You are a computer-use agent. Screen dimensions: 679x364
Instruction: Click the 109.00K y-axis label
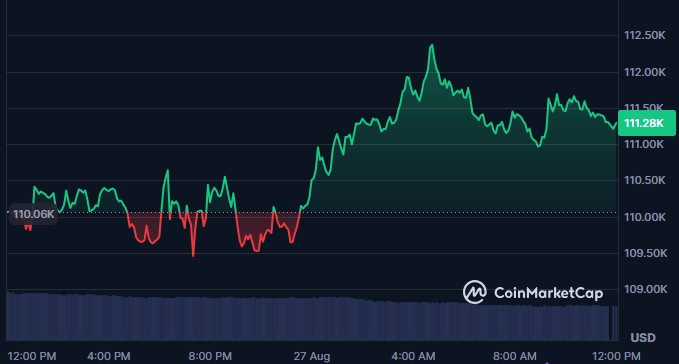click(645, 289)
